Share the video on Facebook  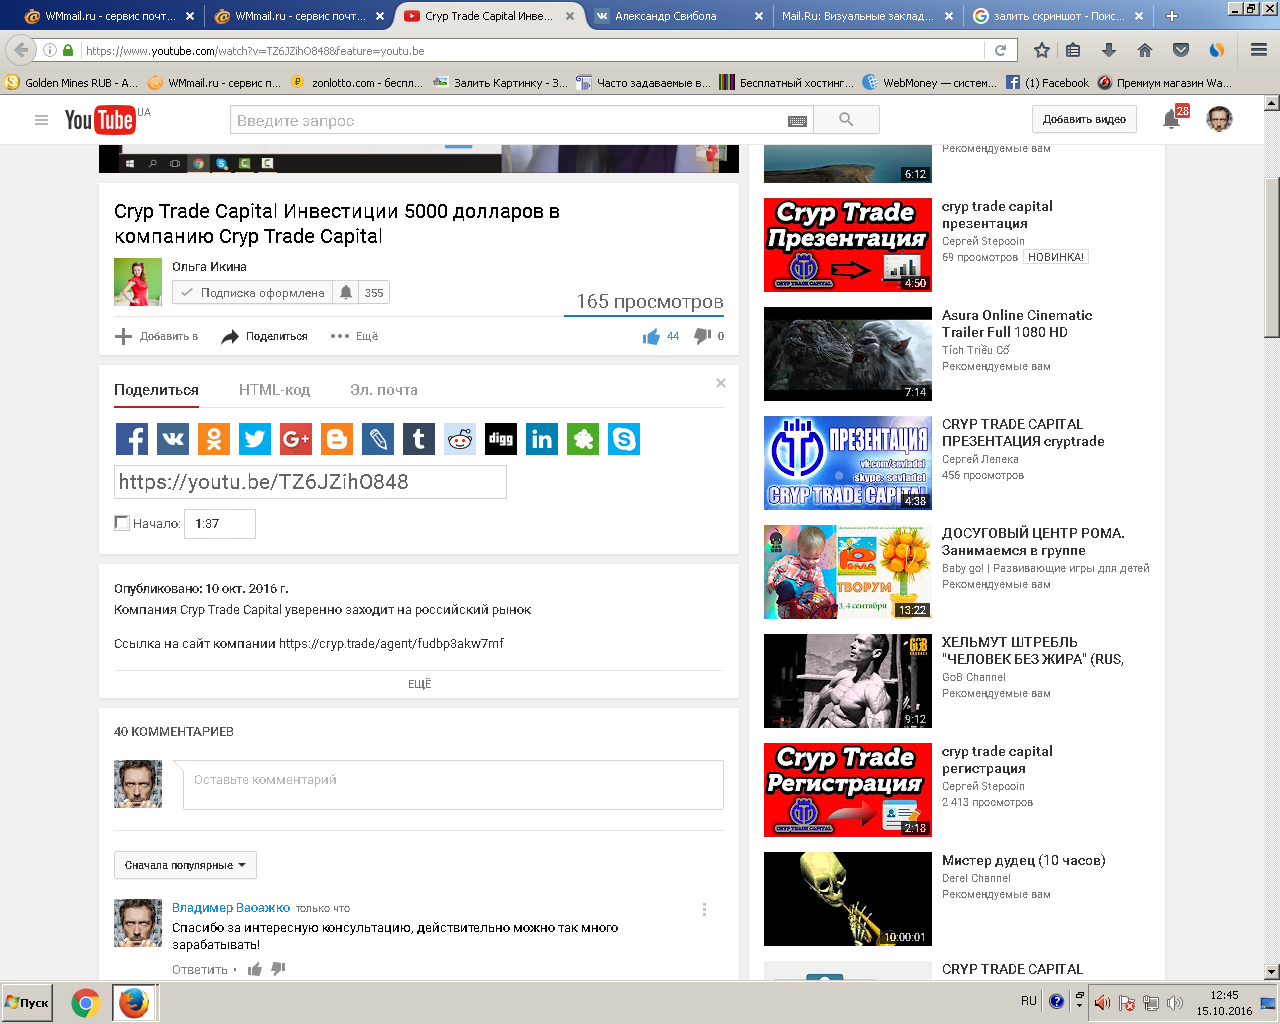pos(132,439)
